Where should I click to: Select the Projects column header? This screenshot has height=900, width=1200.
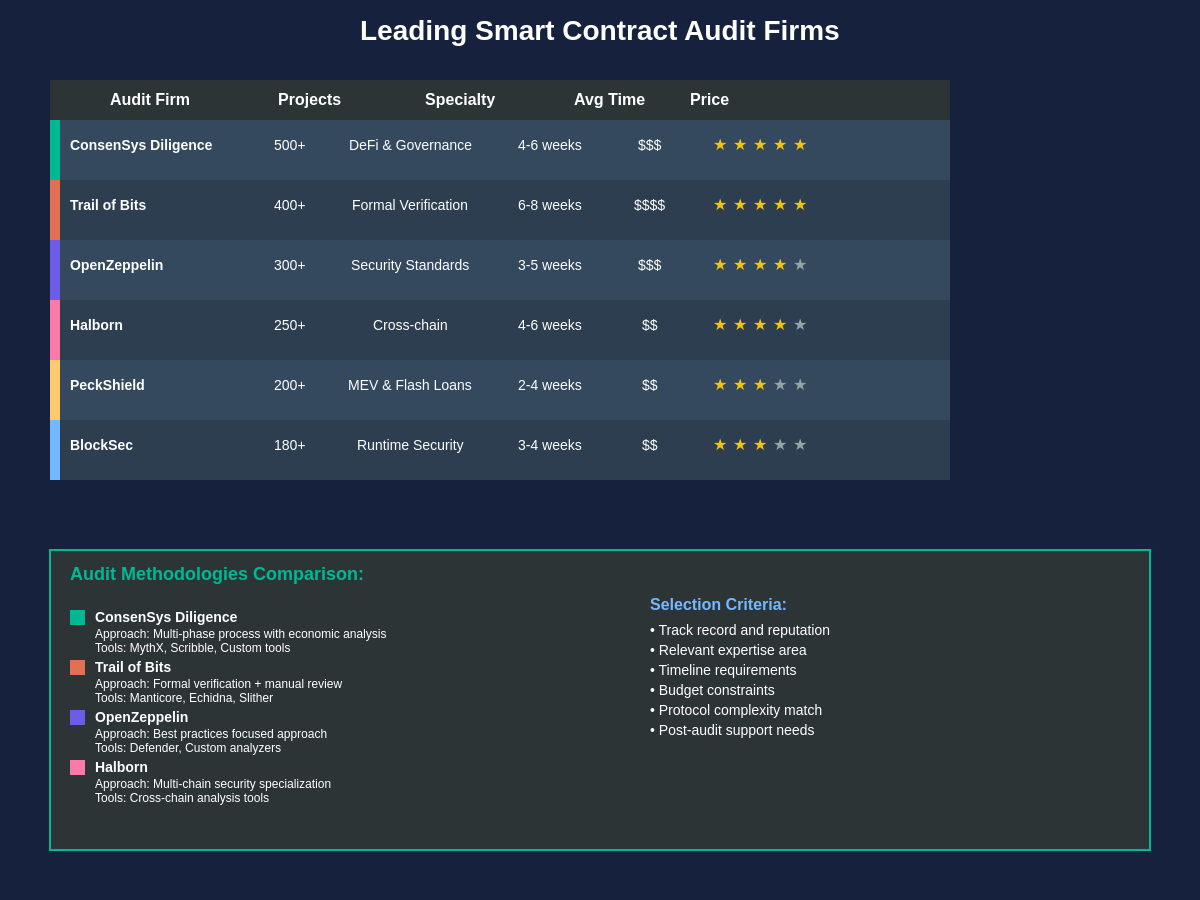tap(309, 100)
